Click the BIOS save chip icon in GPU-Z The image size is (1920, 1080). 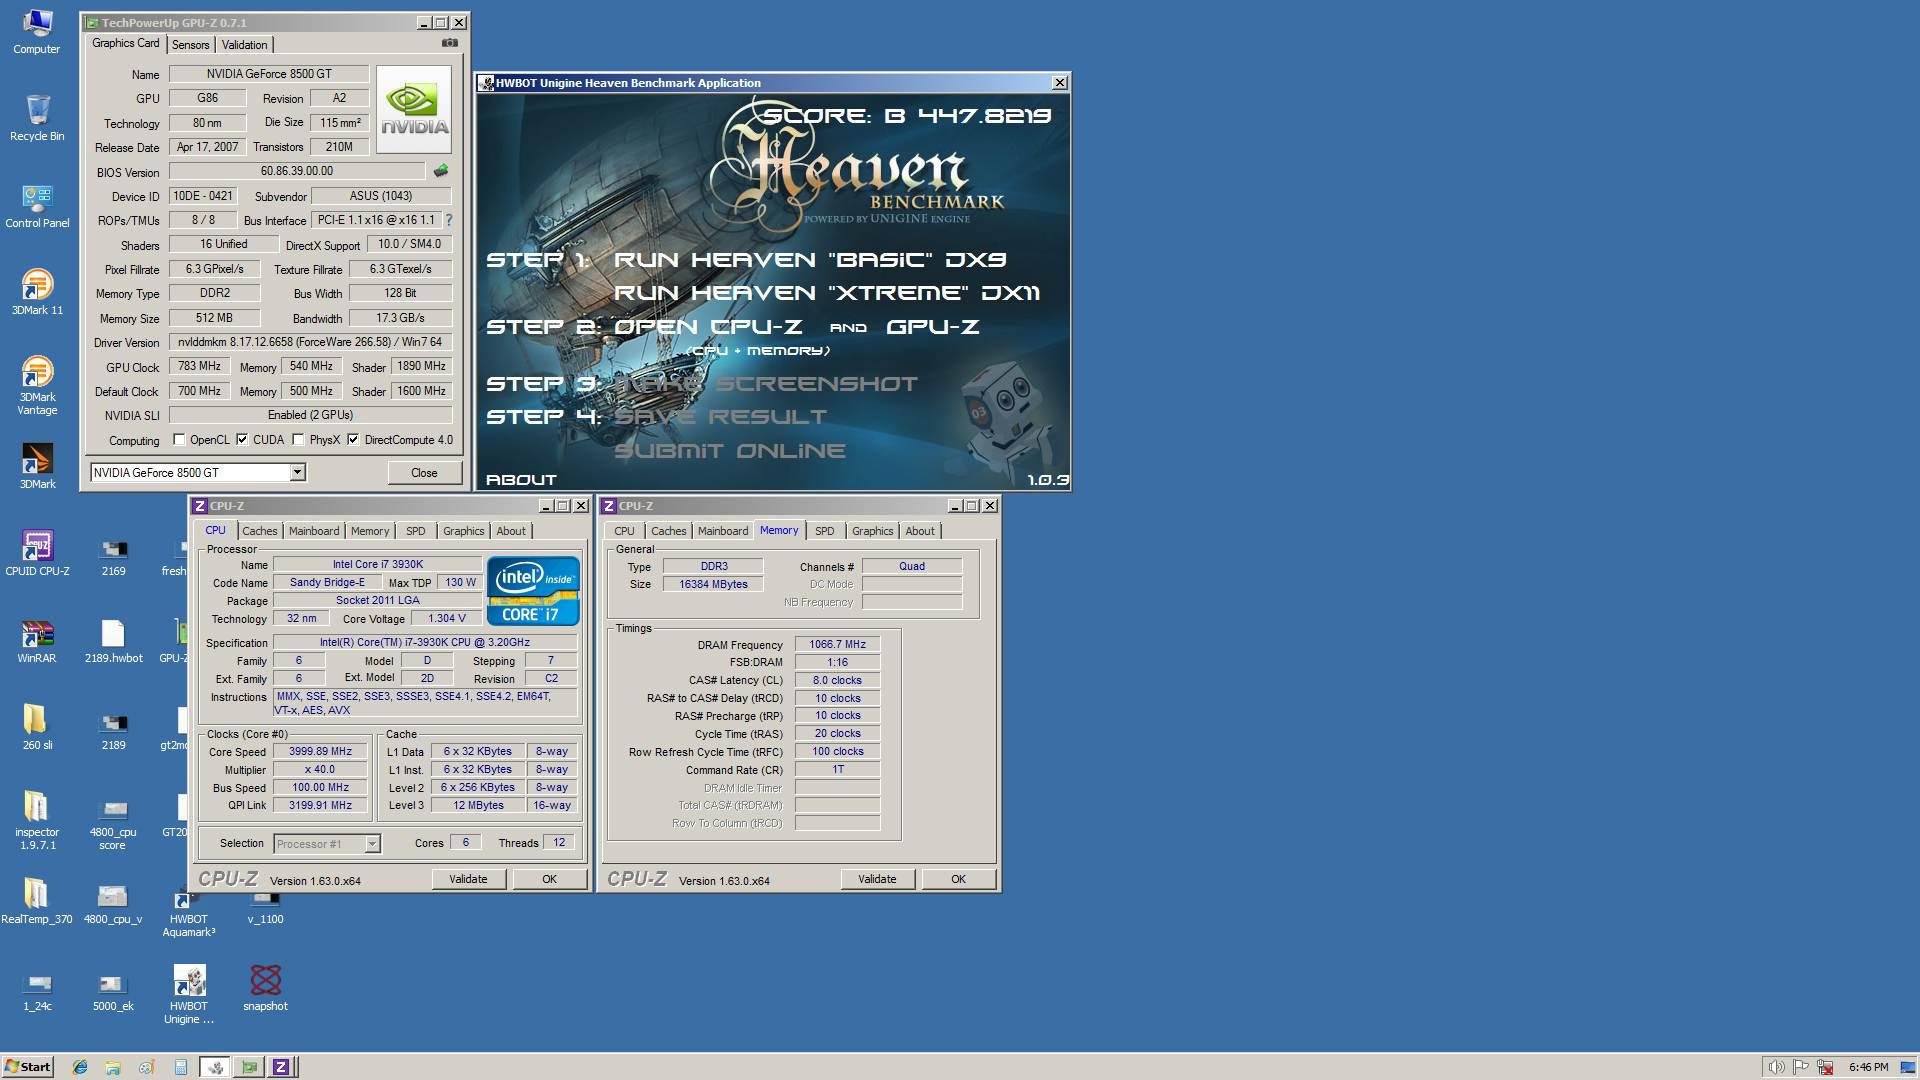(x=440, y=171)
